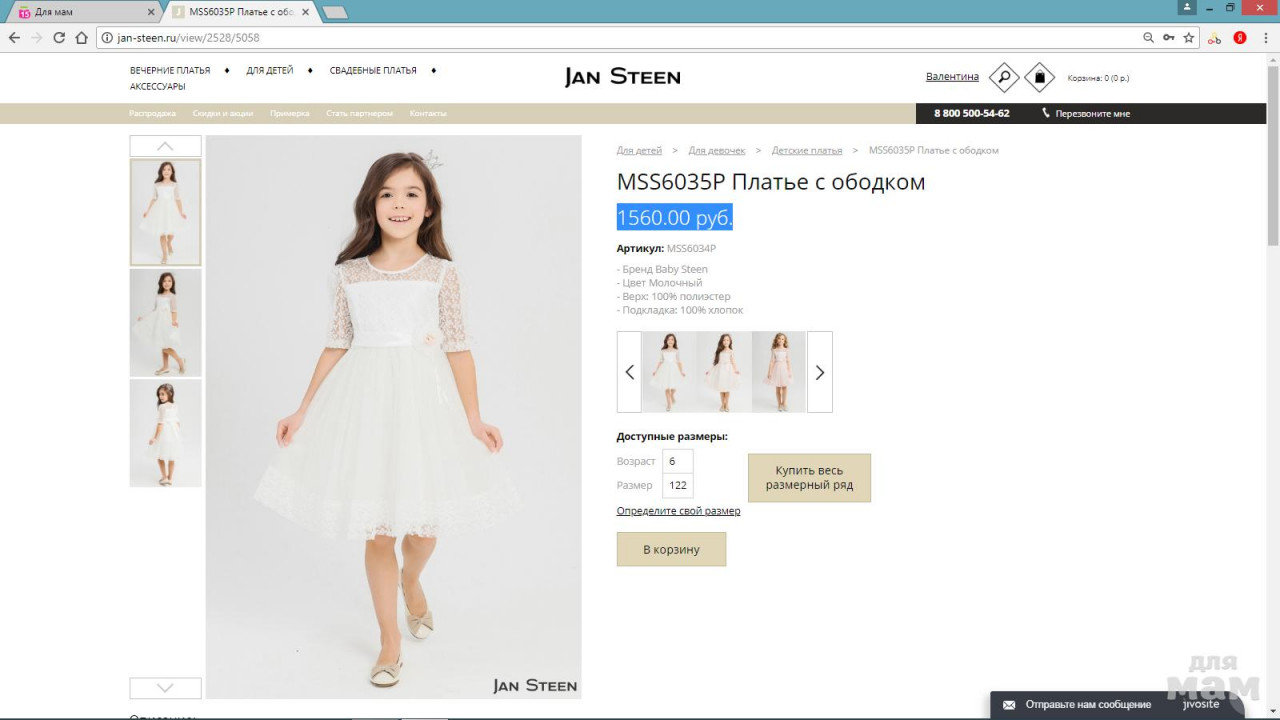1280x720 pixels.
Task: Click the search magnifier icon in header
Action: click(1003, 77)
